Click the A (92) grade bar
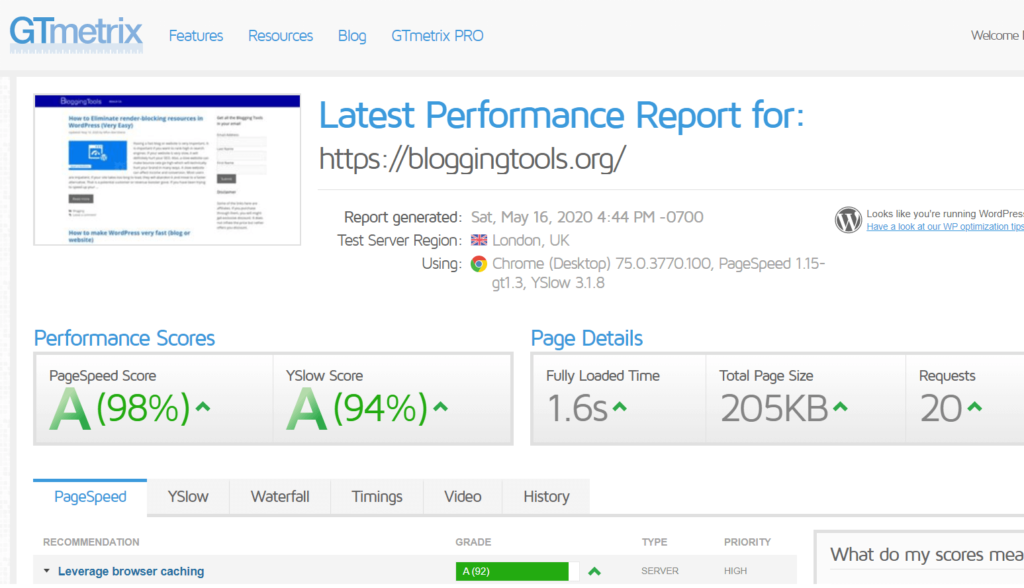 517,572
